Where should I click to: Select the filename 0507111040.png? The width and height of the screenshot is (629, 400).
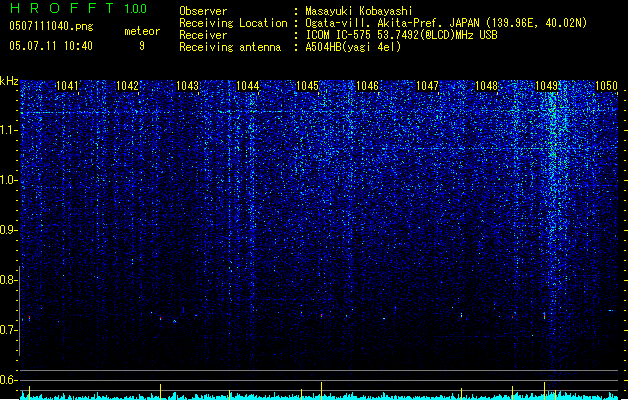(51, 26)
